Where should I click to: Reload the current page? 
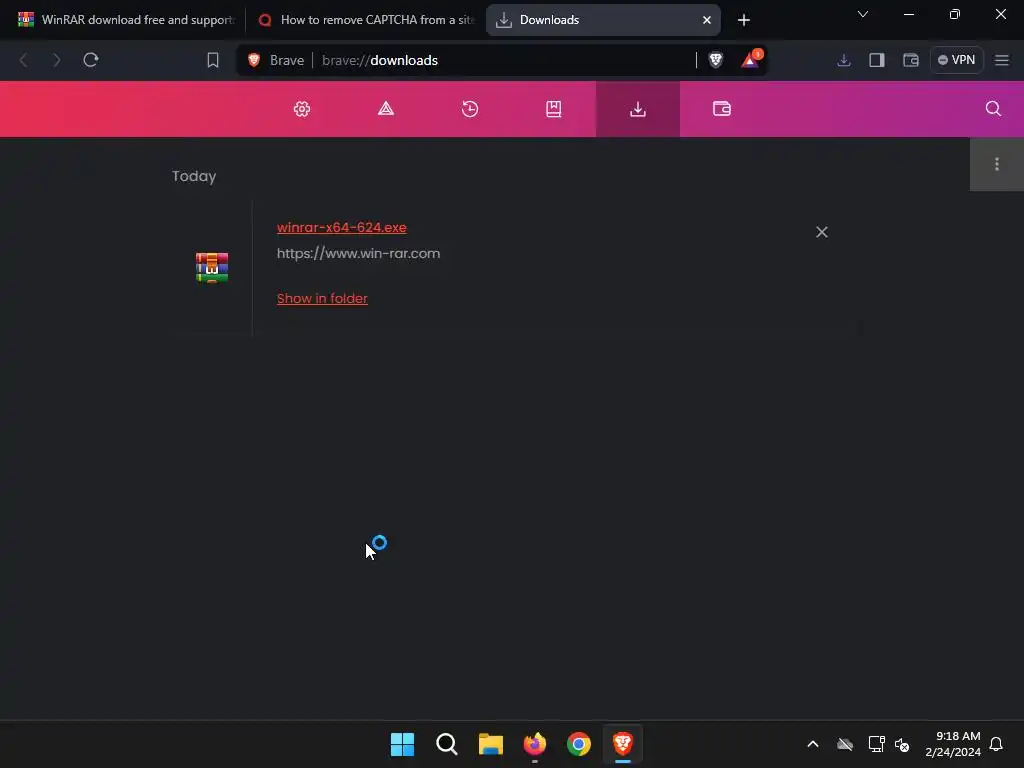[91, 60]
